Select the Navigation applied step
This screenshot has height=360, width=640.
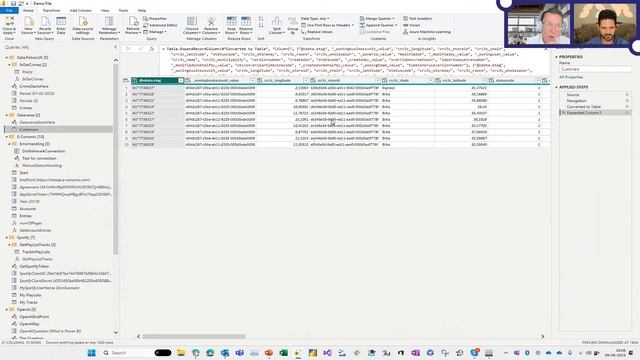[x=576, y=101]
